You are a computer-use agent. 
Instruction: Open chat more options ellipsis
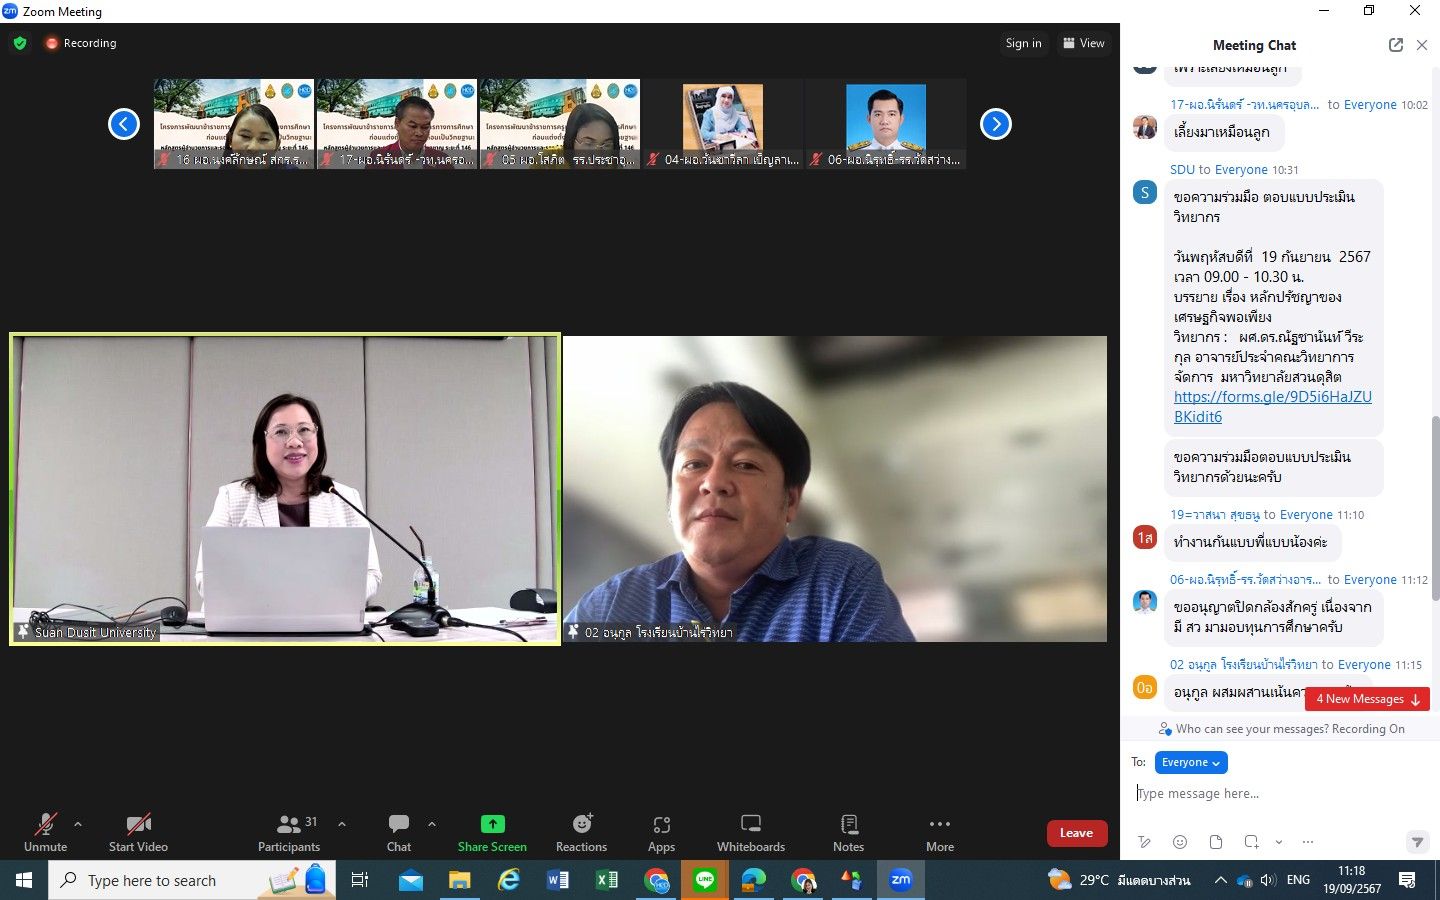(x=1308, y=842)
